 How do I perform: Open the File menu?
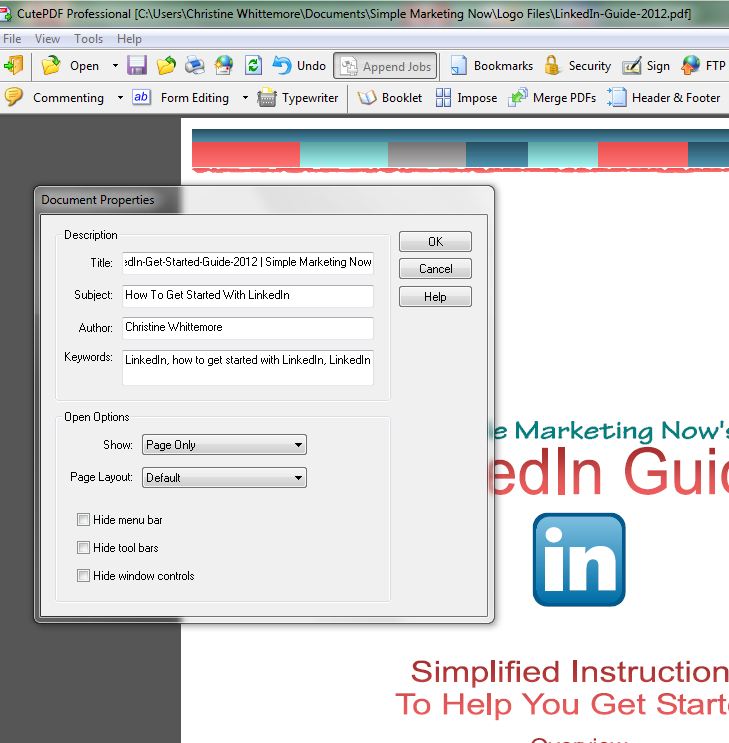(12, 39)
